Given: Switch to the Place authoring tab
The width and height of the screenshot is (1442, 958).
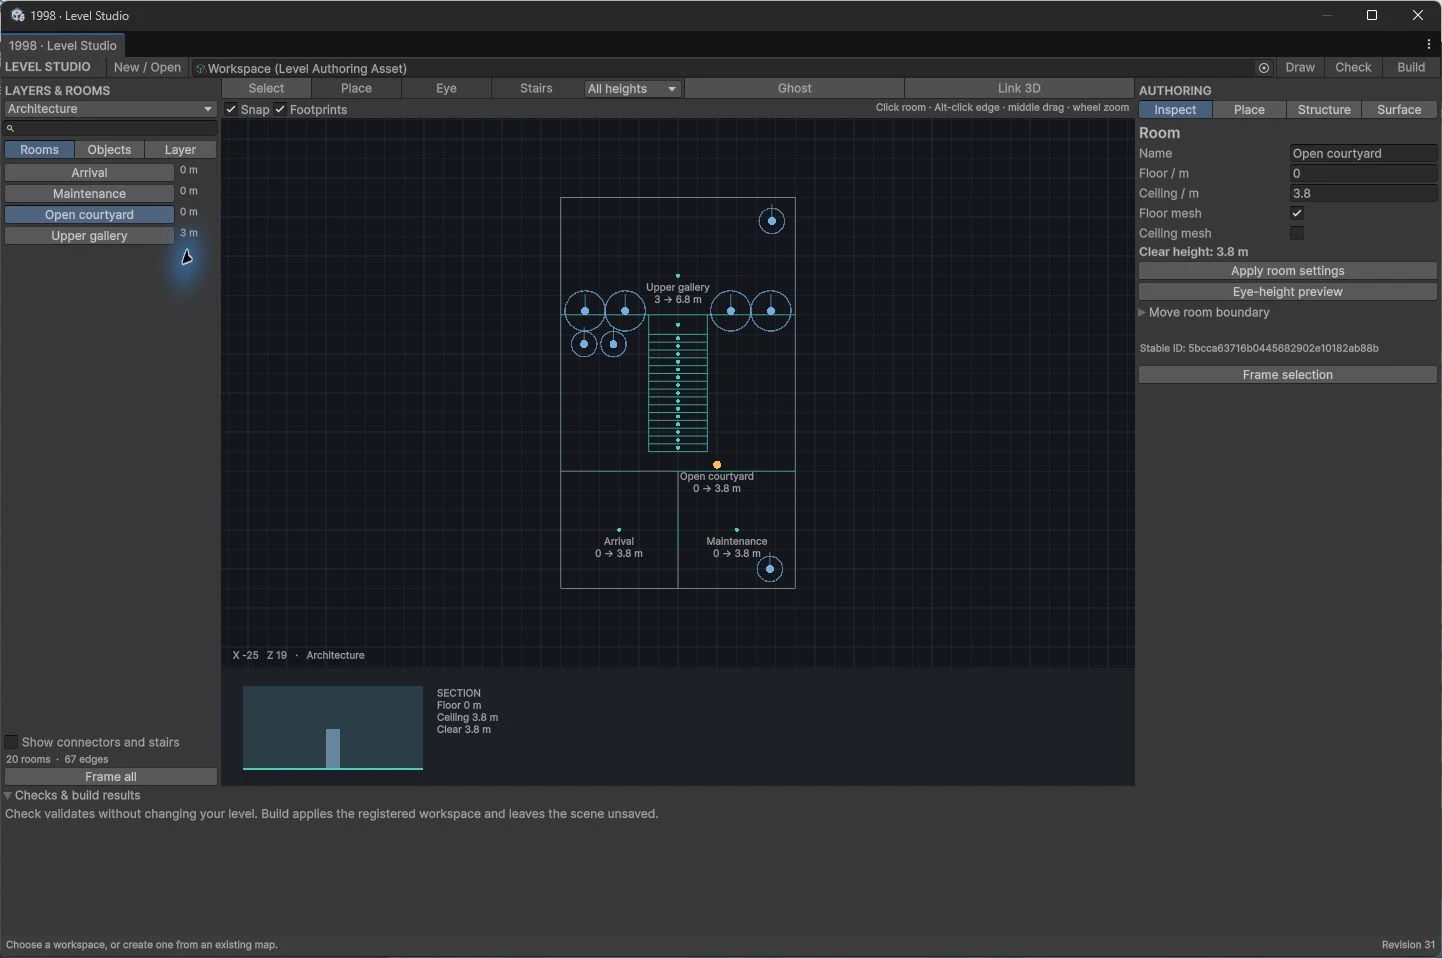Looking at the screenshot, I should [x=1249, y=110].
